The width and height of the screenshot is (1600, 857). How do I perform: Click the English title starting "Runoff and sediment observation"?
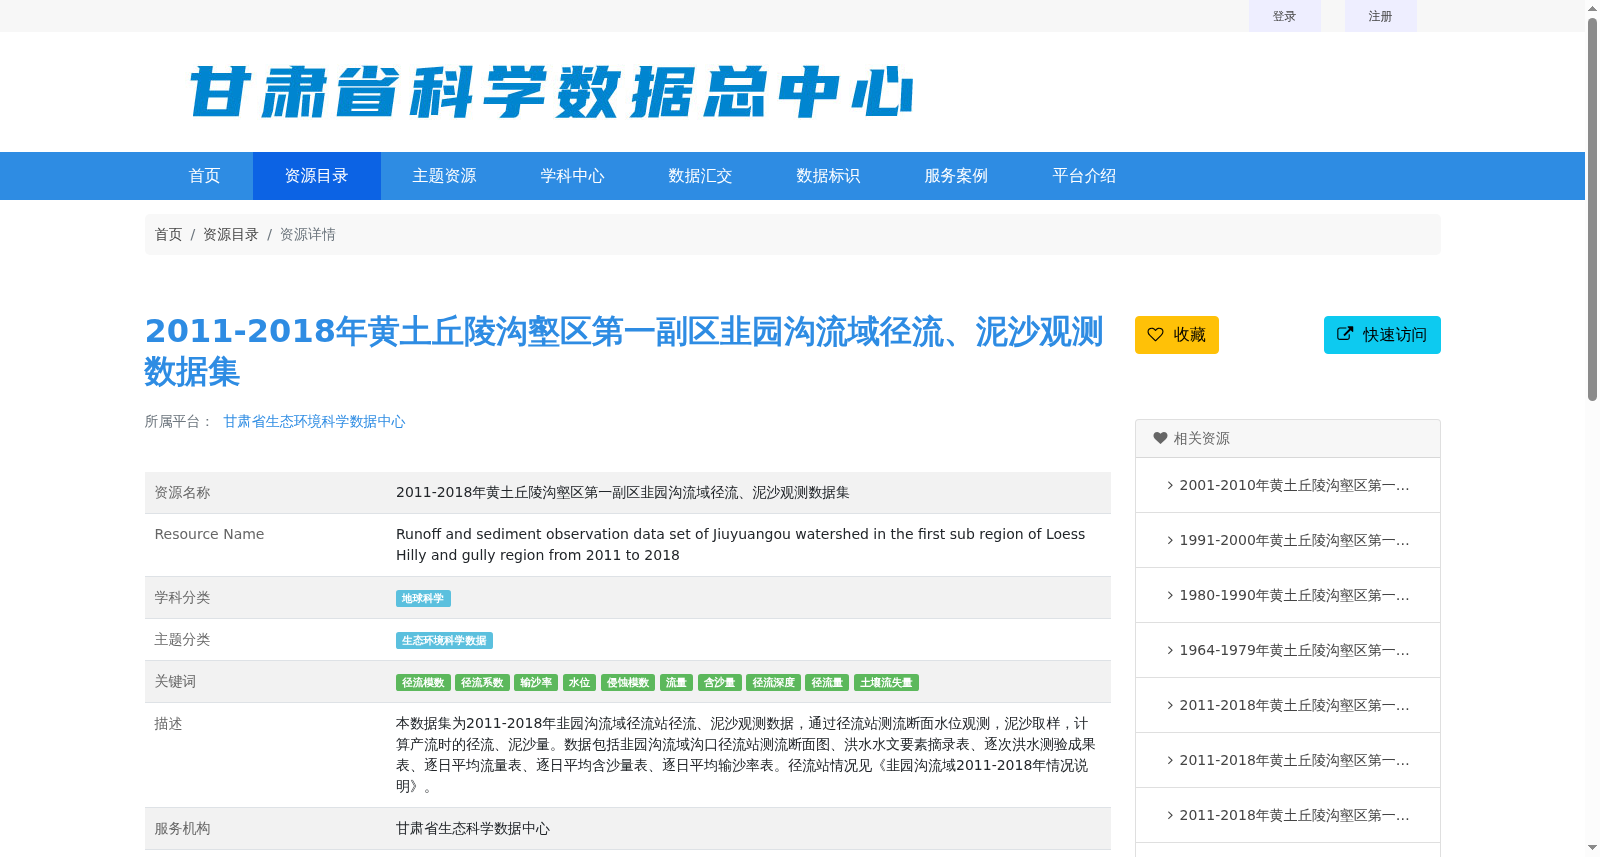pyautogui.click(x=740, y=545)
